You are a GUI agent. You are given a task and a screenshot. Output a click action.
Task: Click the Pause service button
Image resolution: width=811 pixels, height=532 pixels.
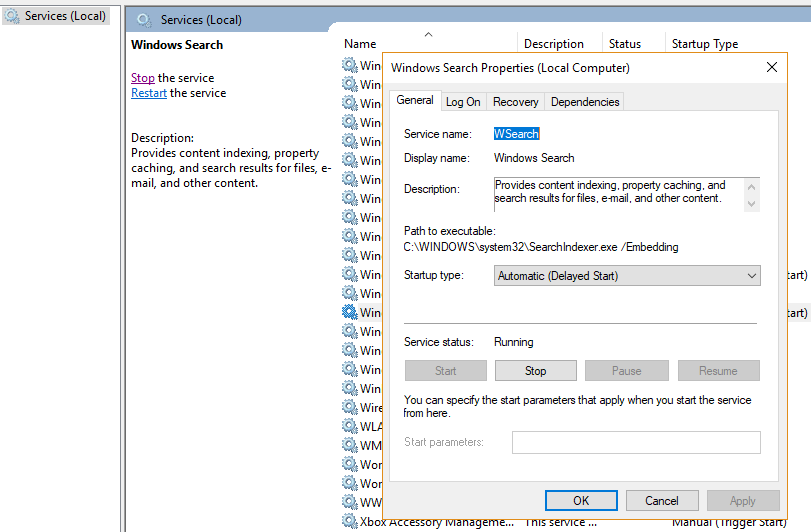point(626,371)
